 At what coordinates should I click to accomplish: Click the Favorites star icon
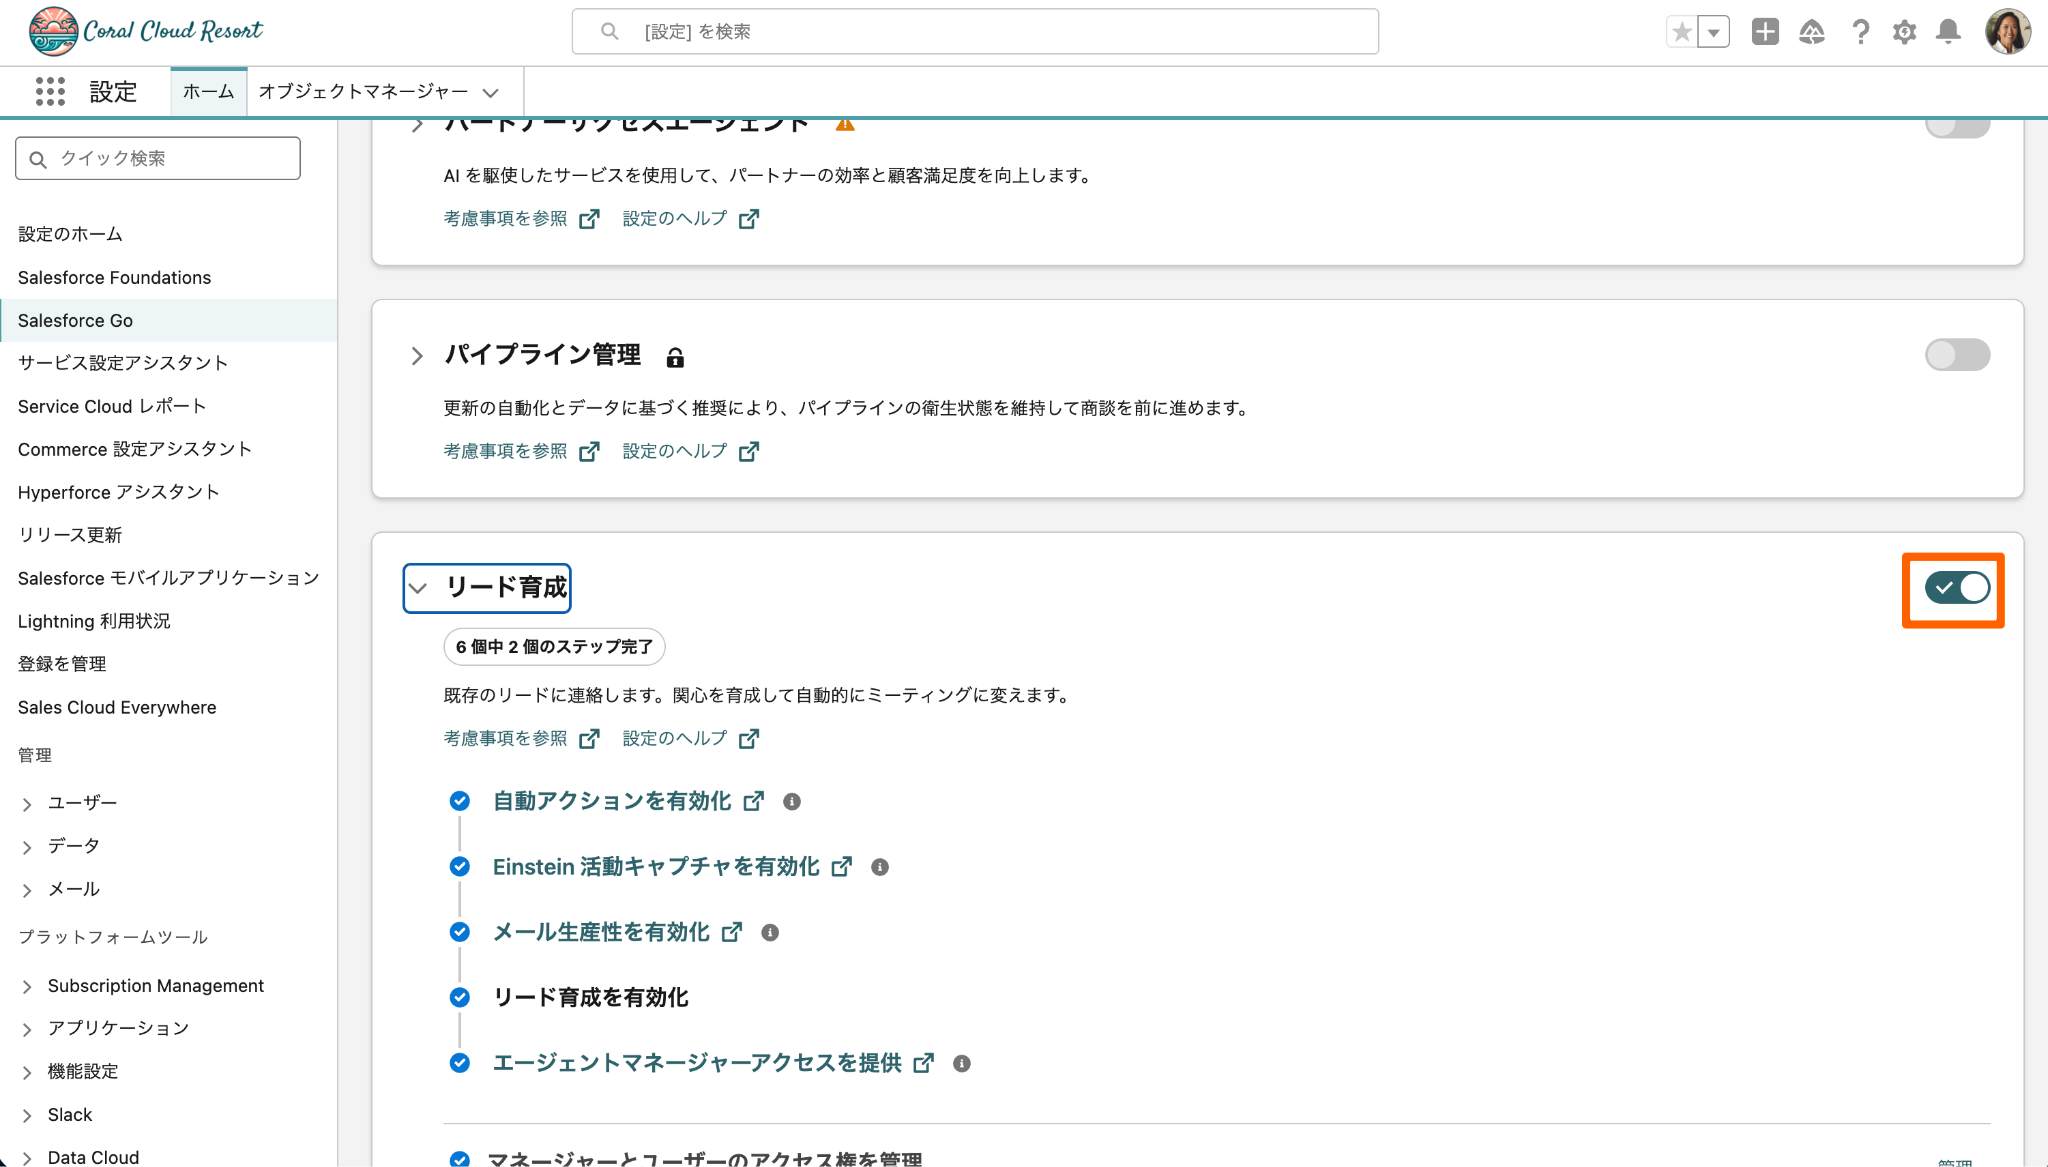point(1682,32)
